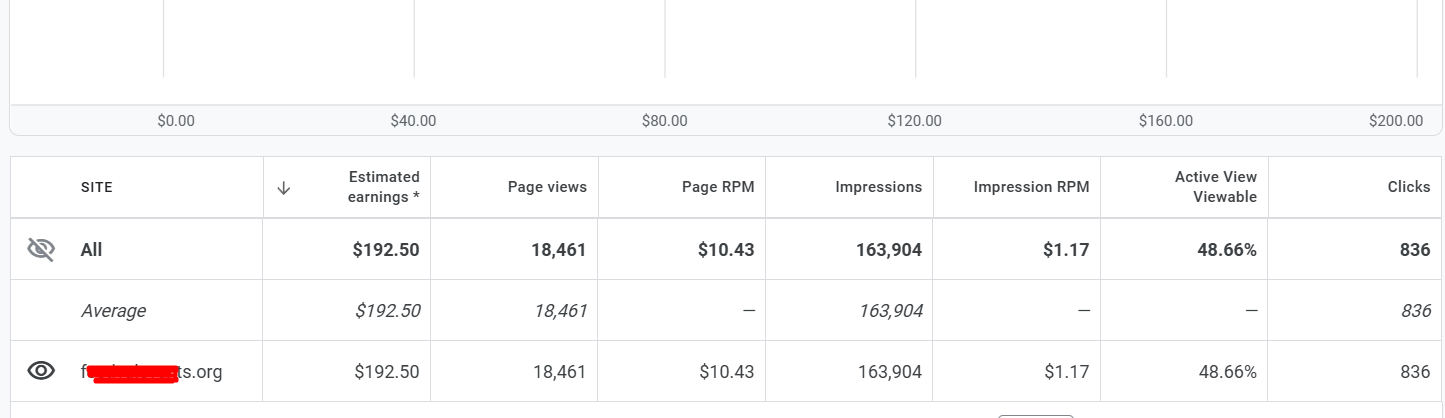1445x418 pixels.
Task: Click the $200.00 chart axis label
Action: coord(1396,121)
